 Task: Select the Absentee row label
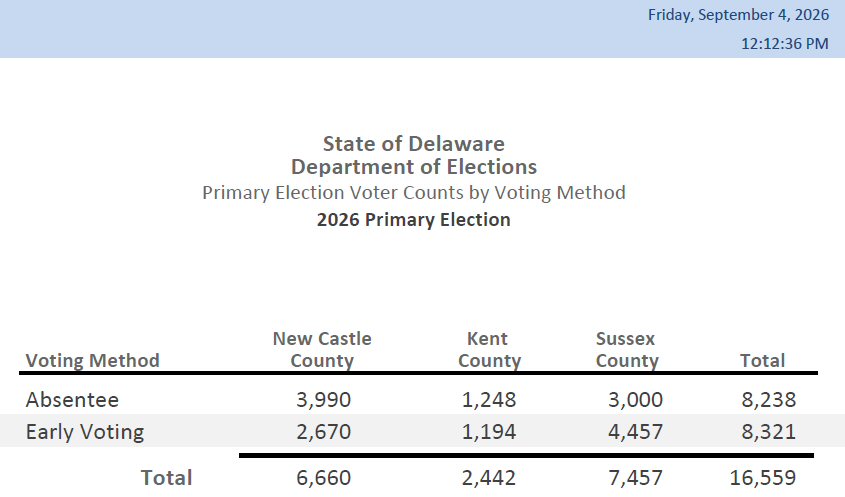[x=72, y=399]
